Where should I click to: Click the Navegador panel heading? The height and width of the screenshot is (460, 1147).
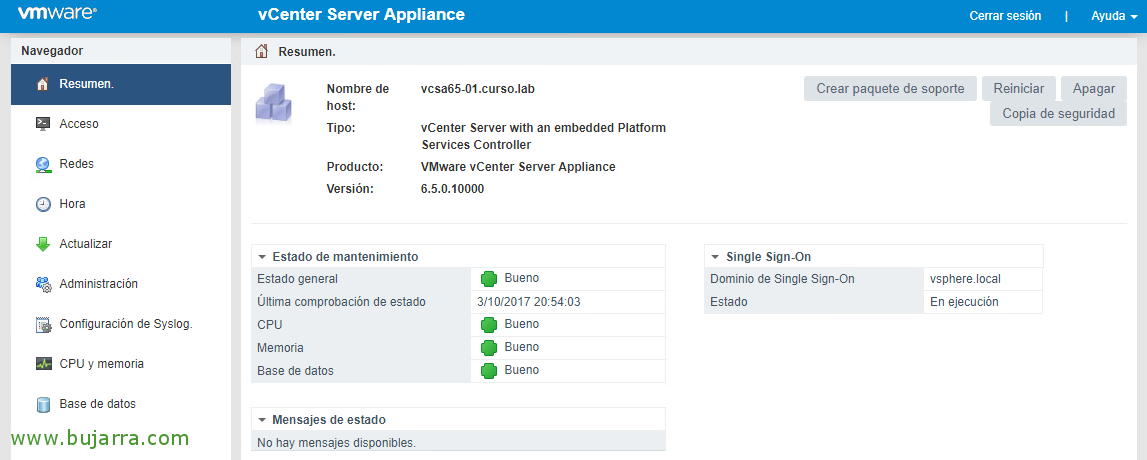coord(52,50)
